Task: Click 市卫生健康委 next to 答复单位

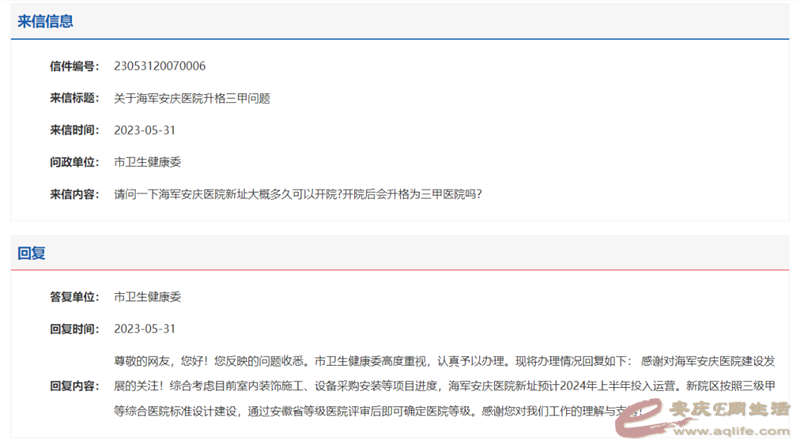Action: [x=147, y=297]
